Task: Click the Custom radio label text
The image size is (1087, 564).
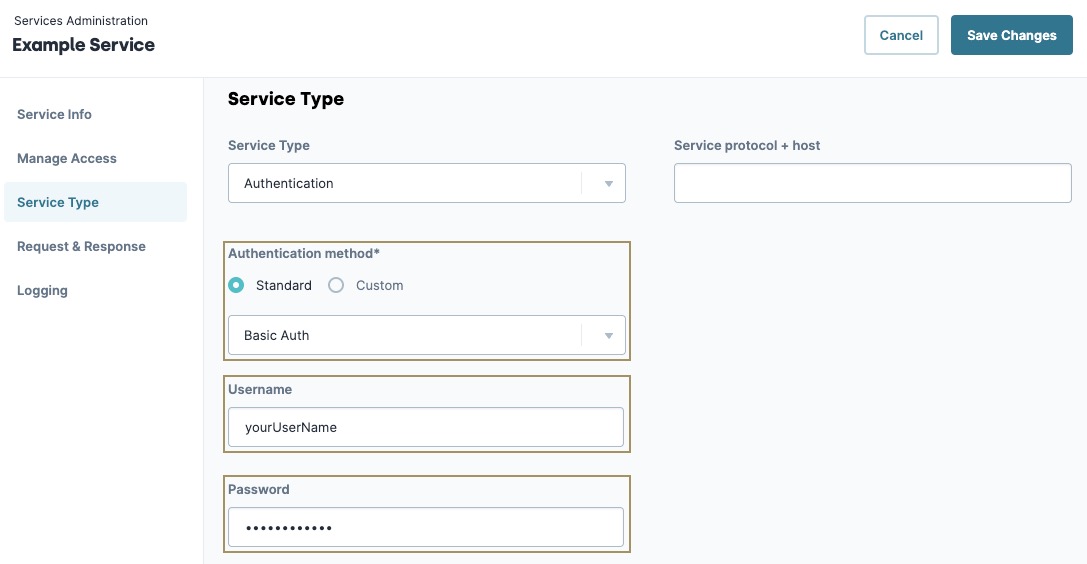Action: pos(379,285)
